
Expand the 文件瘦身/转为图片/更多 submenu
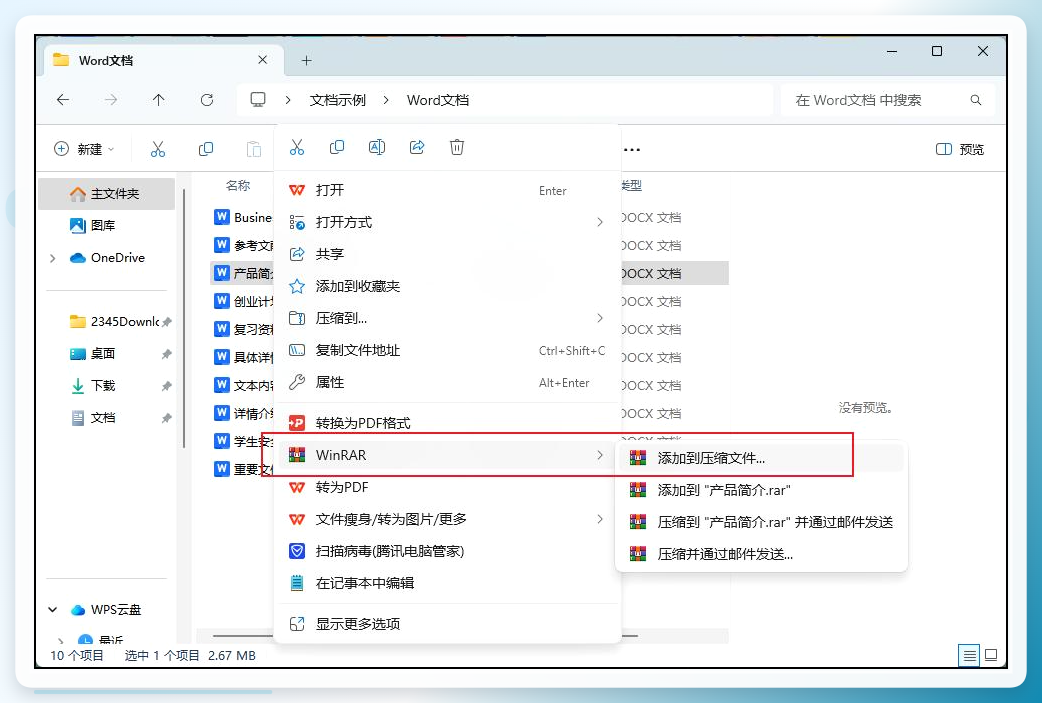[x=599, y=519]
